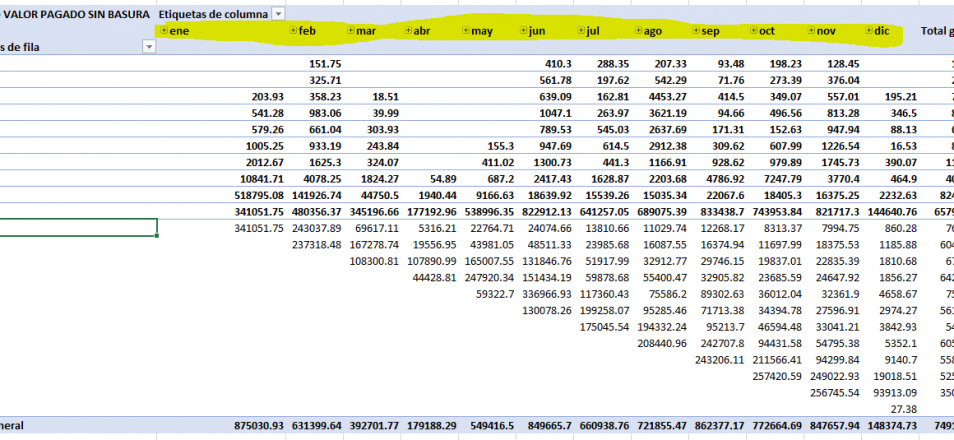Click the plus icon beside mar

(350, 31)
